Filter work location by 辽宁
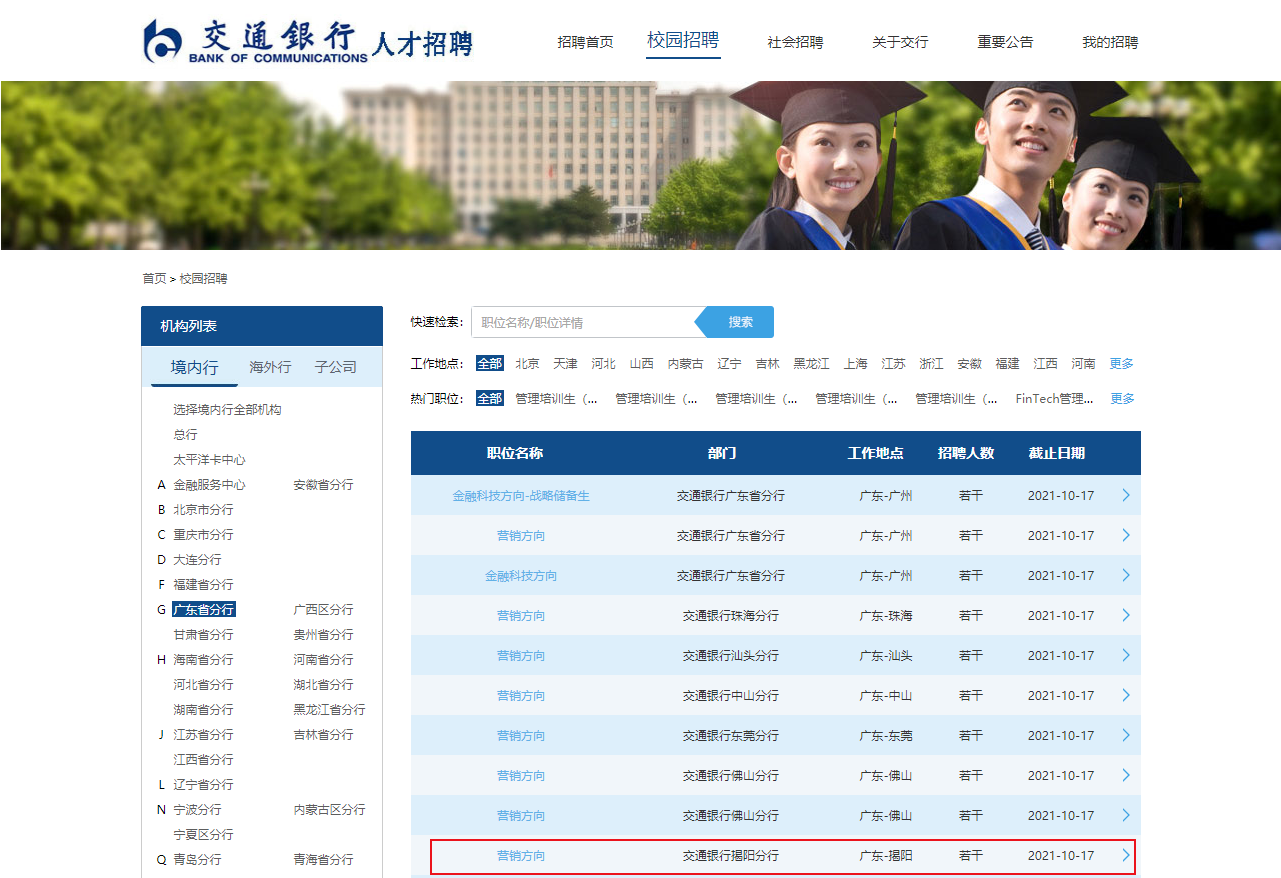This screenshot has height=878, width=1281. (x=729, y=364)
